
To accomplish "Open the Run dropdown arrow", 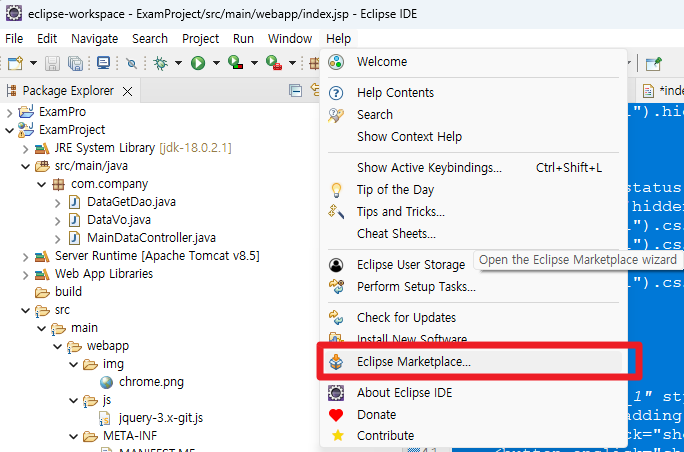I will click(x=216, y=64).
